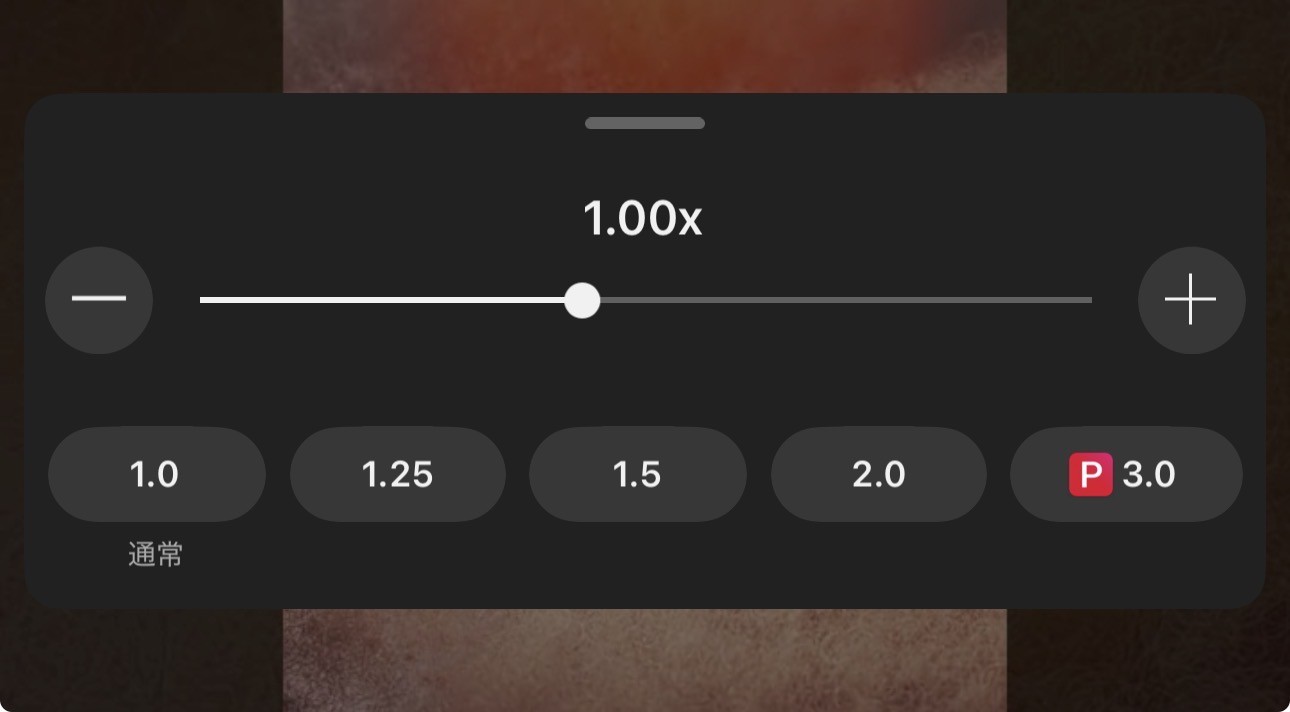Tap the 通常 label under 1.0
The image size is (1290, 712).
tap(156, 554)
